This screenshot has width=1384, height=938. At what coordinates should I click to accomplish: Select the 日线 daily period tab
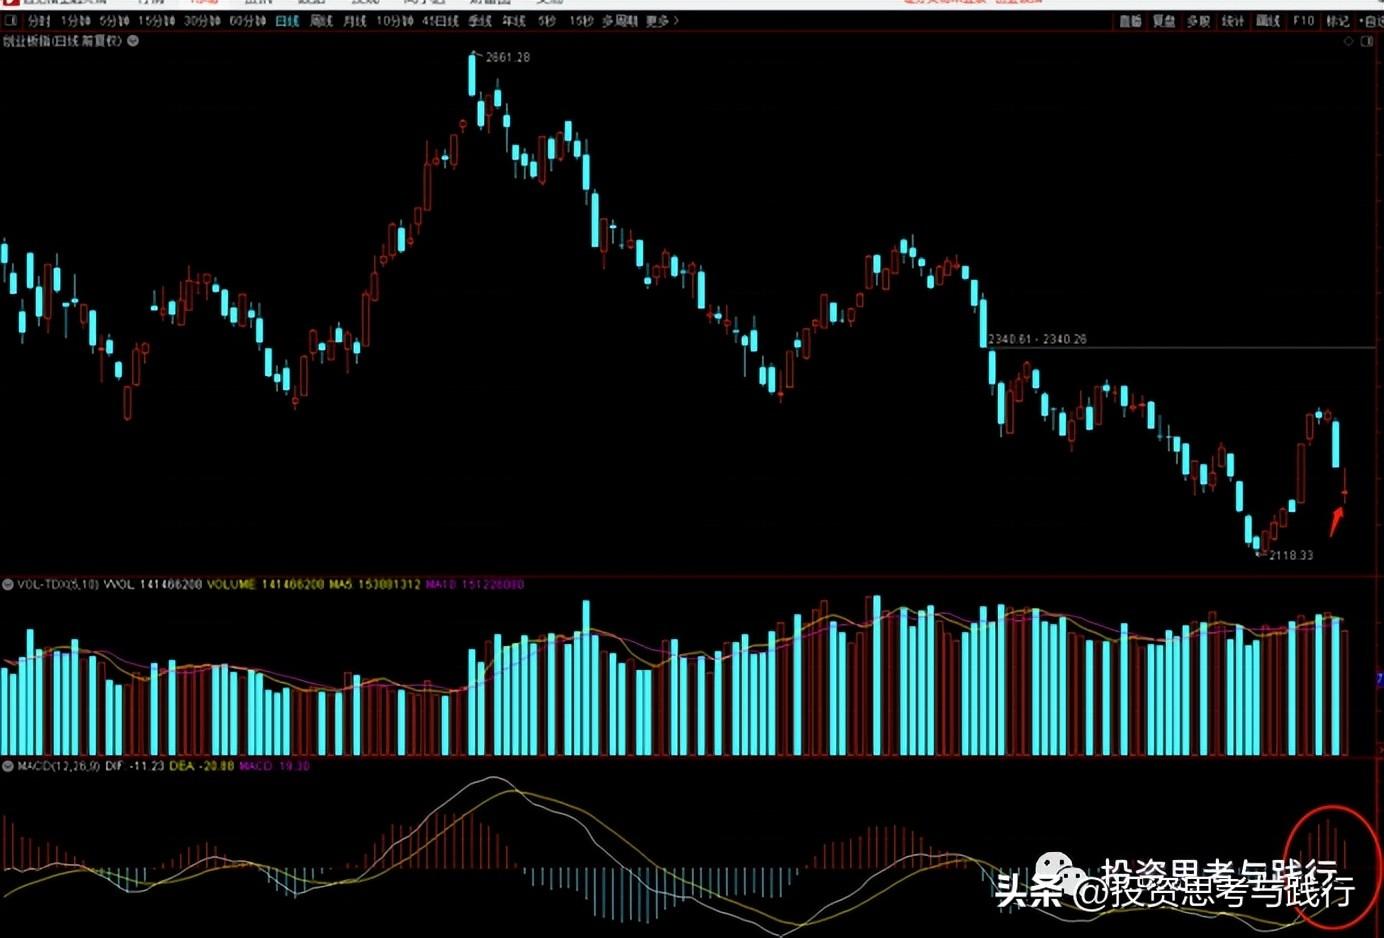[x=287, y=21]
